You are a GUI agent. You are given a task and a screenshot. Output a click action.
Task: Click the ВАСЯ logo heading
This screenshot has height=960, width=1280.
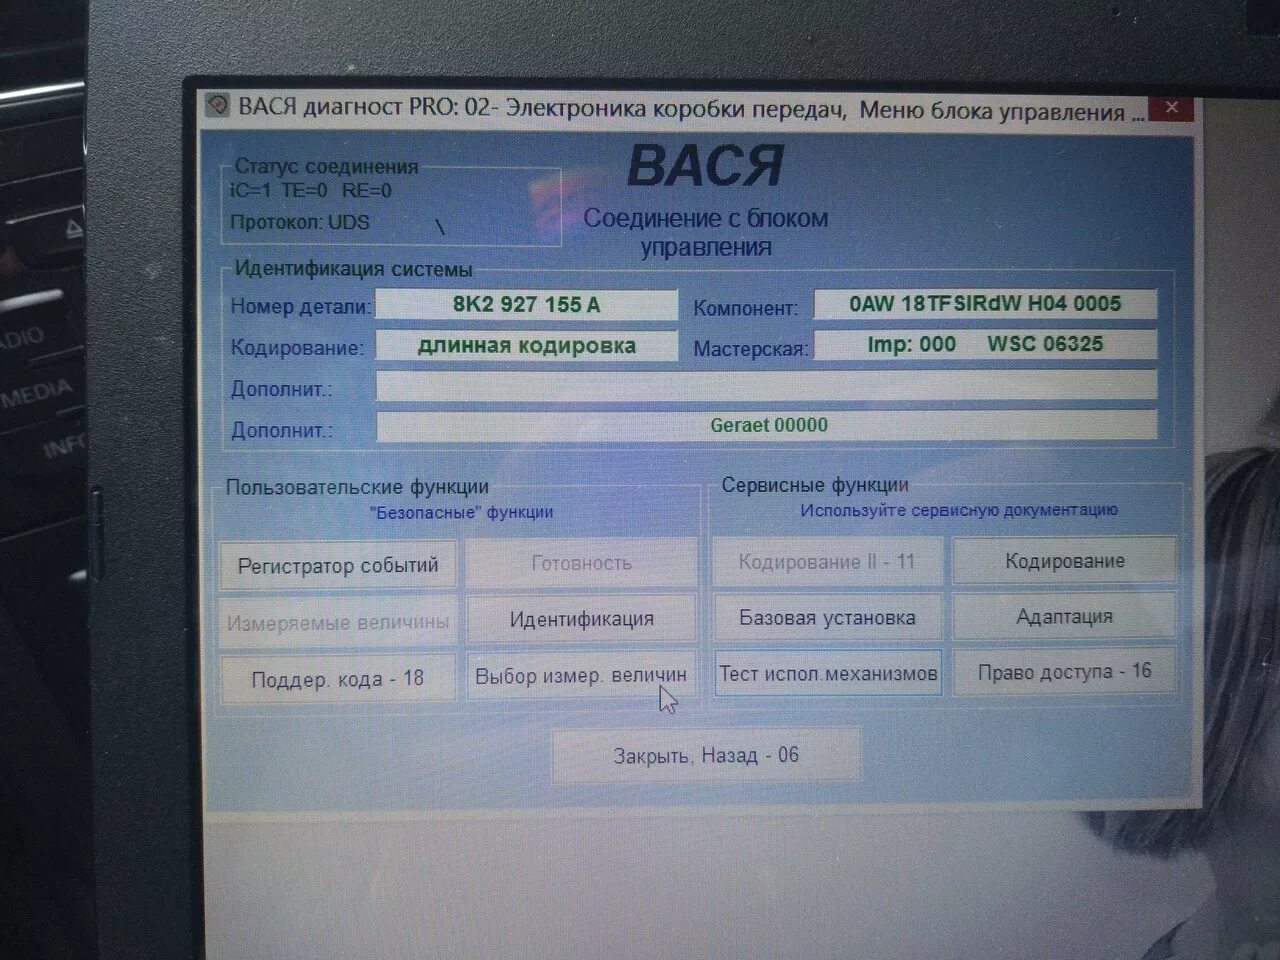pyautogui.click(x=706, y=166)
